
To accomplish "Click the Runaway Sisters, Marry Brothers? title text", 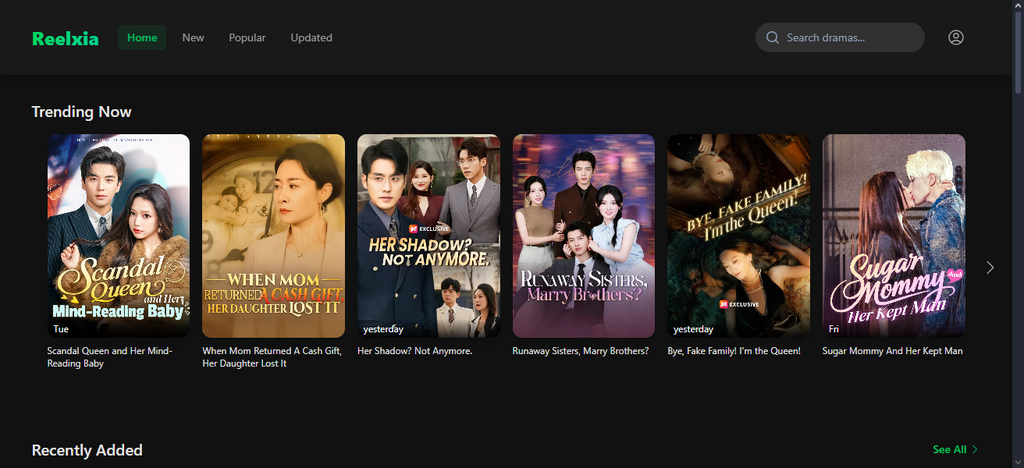I will 580,351.
